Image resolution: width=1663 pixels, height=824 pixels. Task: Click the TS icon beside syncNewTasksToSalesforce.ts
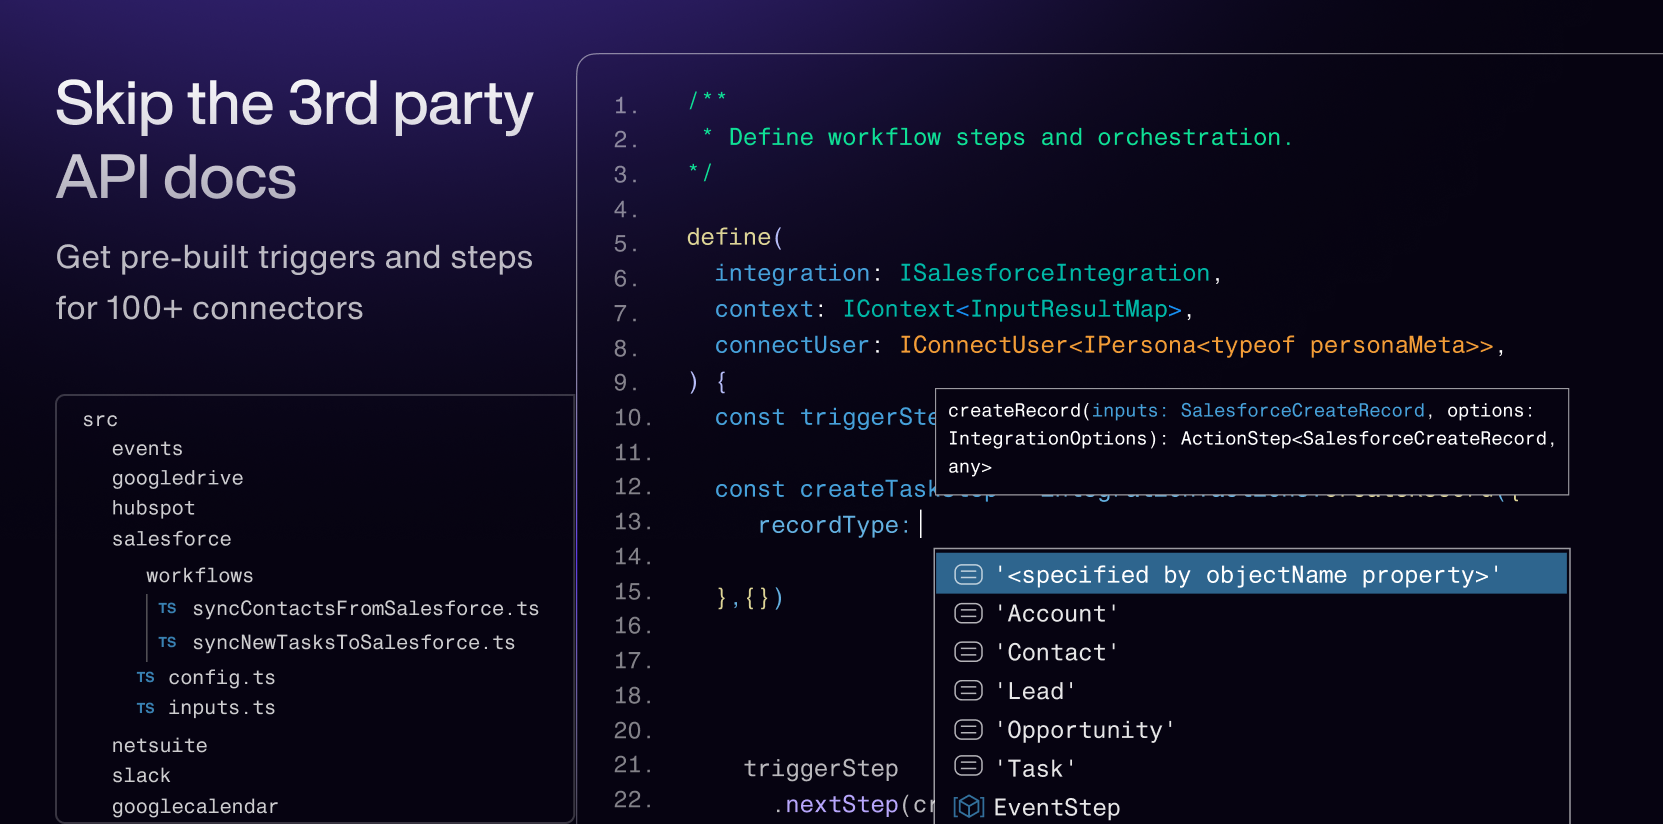pos(167,642)
